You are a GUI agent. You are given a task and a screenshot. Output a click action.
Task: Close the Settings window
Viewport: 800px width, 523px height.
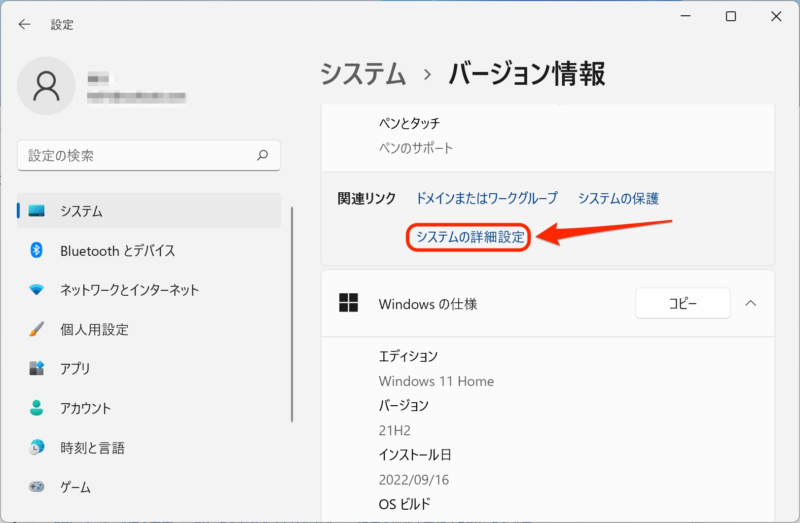[x=776, y=16]
